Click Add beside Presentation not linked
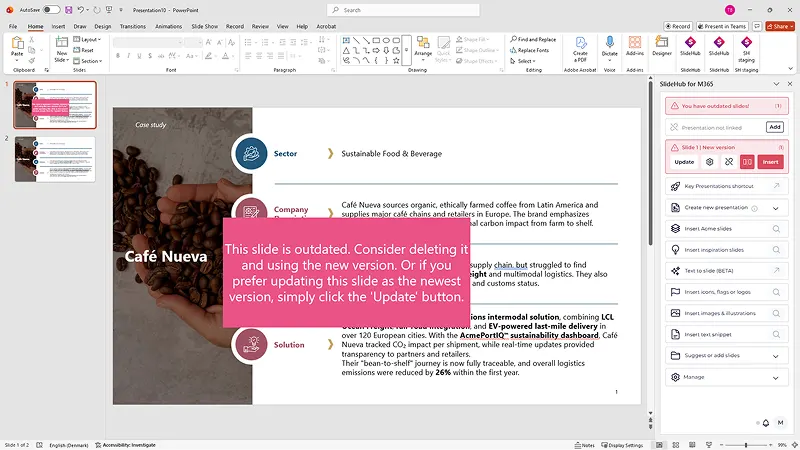 click(x=774, y=127)
